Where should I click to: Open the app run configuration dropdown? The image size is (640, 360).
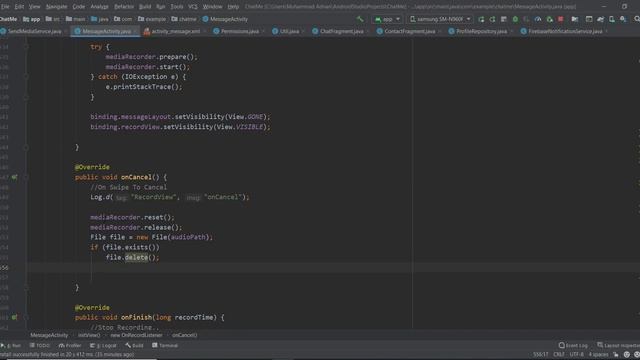[x=387, y=19]
